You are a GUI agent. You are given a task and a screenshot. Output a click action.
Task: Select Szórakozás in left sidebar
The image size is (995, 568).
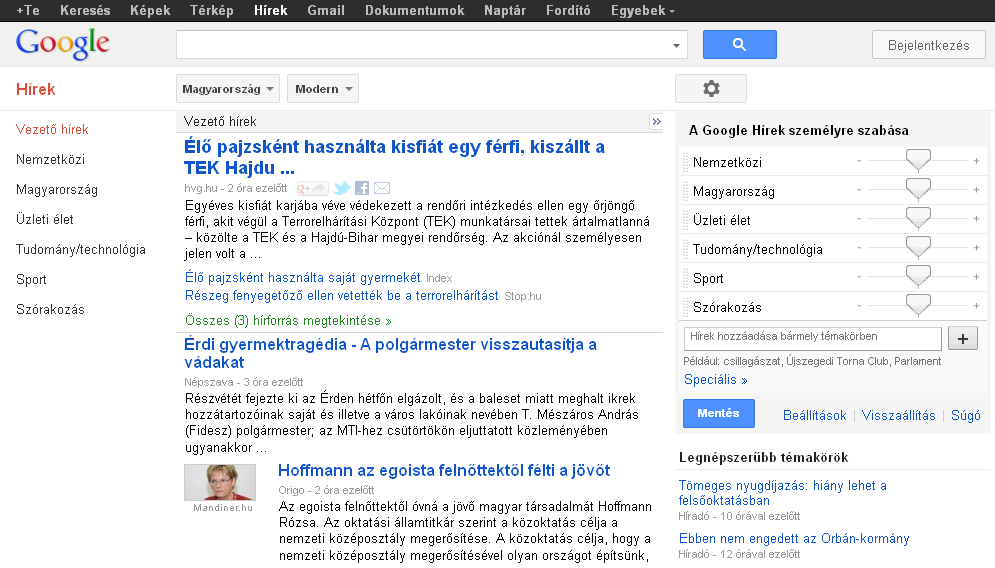[50, 310]
